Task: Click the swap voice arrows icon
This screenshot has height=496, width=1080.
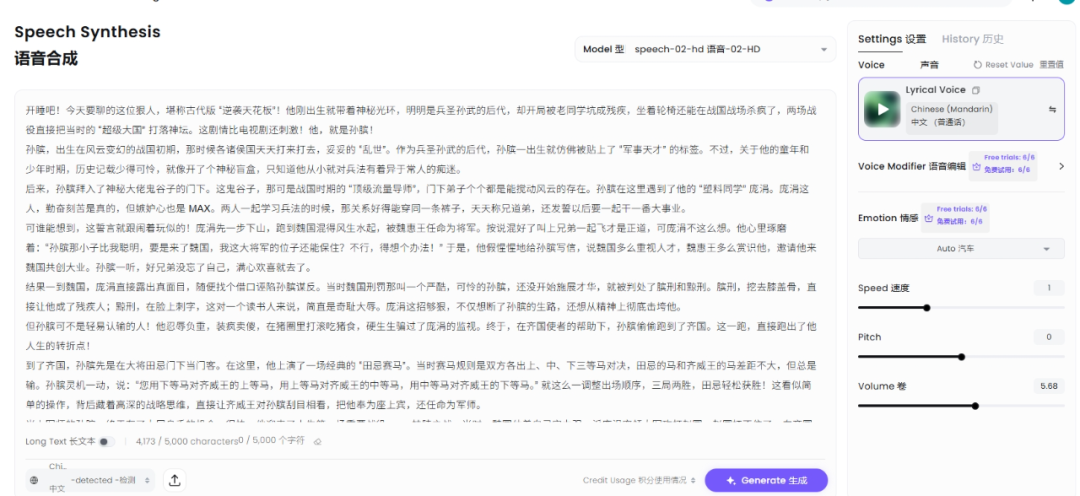Action: pyautogui.click(x=1051, y=110)
